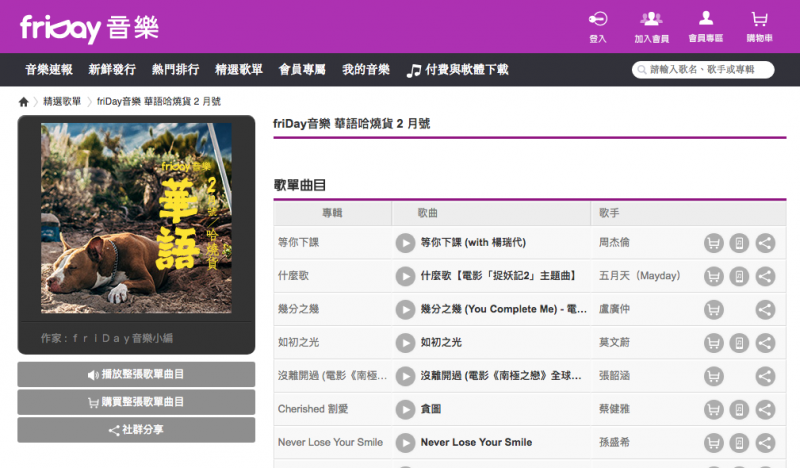800x468 pixels.
Task: Share the 貪圖 track
Action: pos(765,409)
